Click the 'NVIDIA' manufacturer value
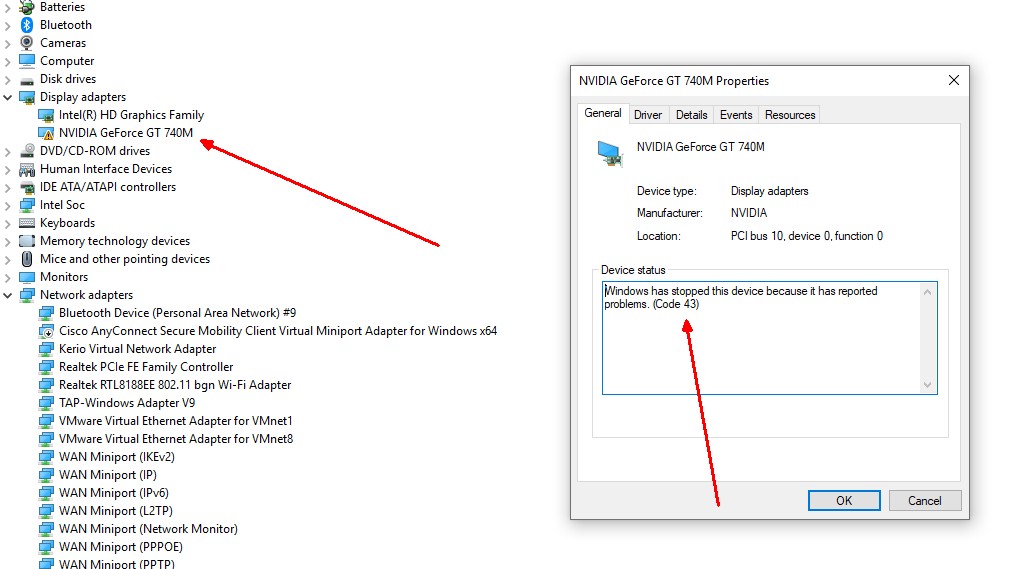This screenshot has width=1034, height=569. [748, 213]
